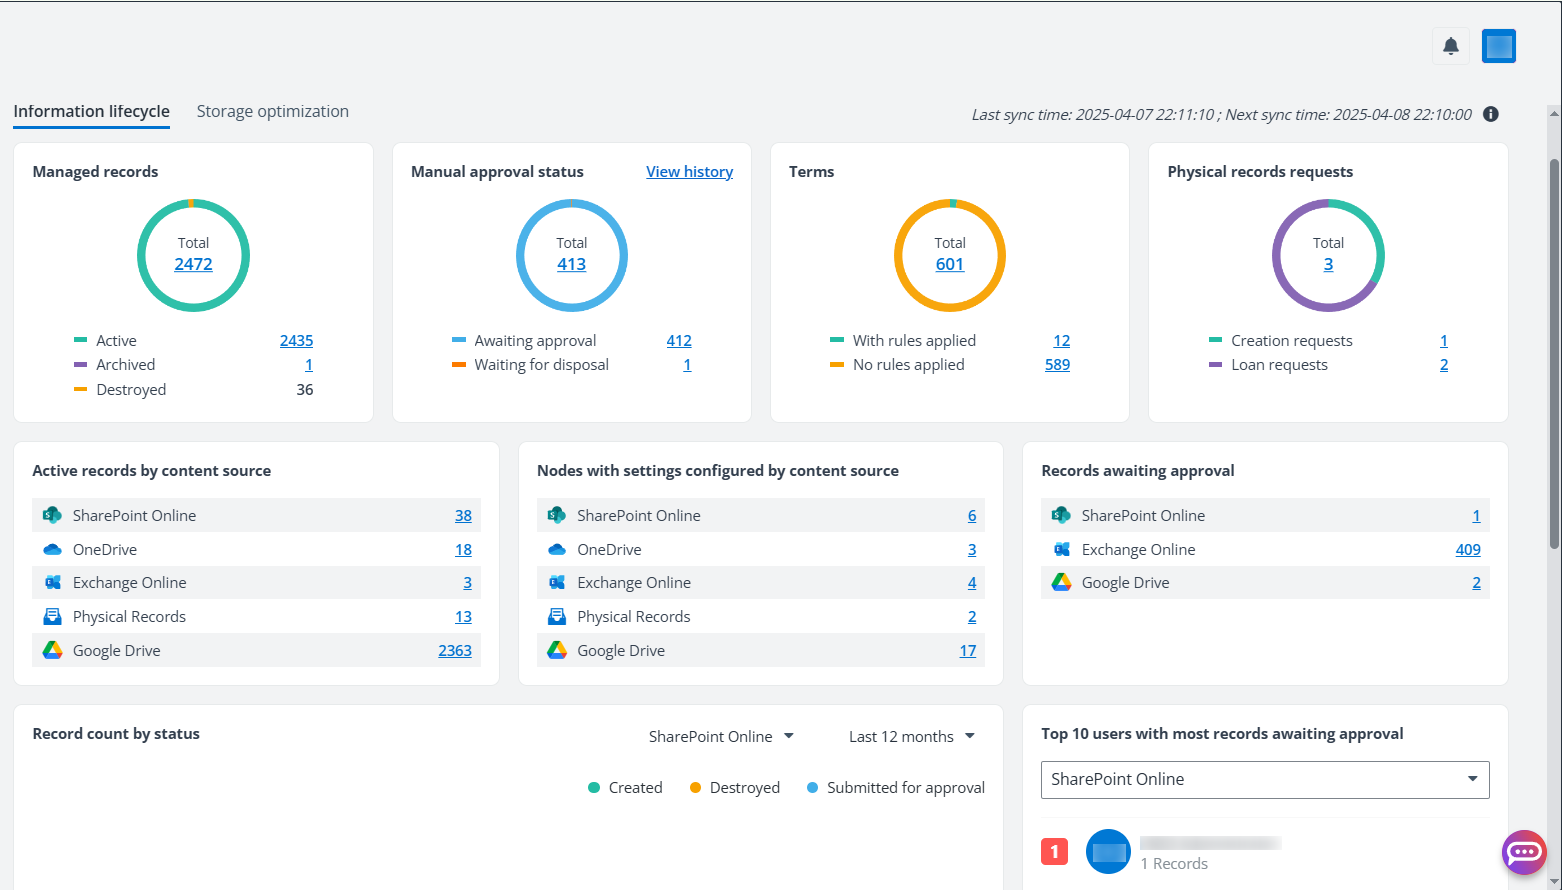Select the Information lifecycle tab

[91, 111]
